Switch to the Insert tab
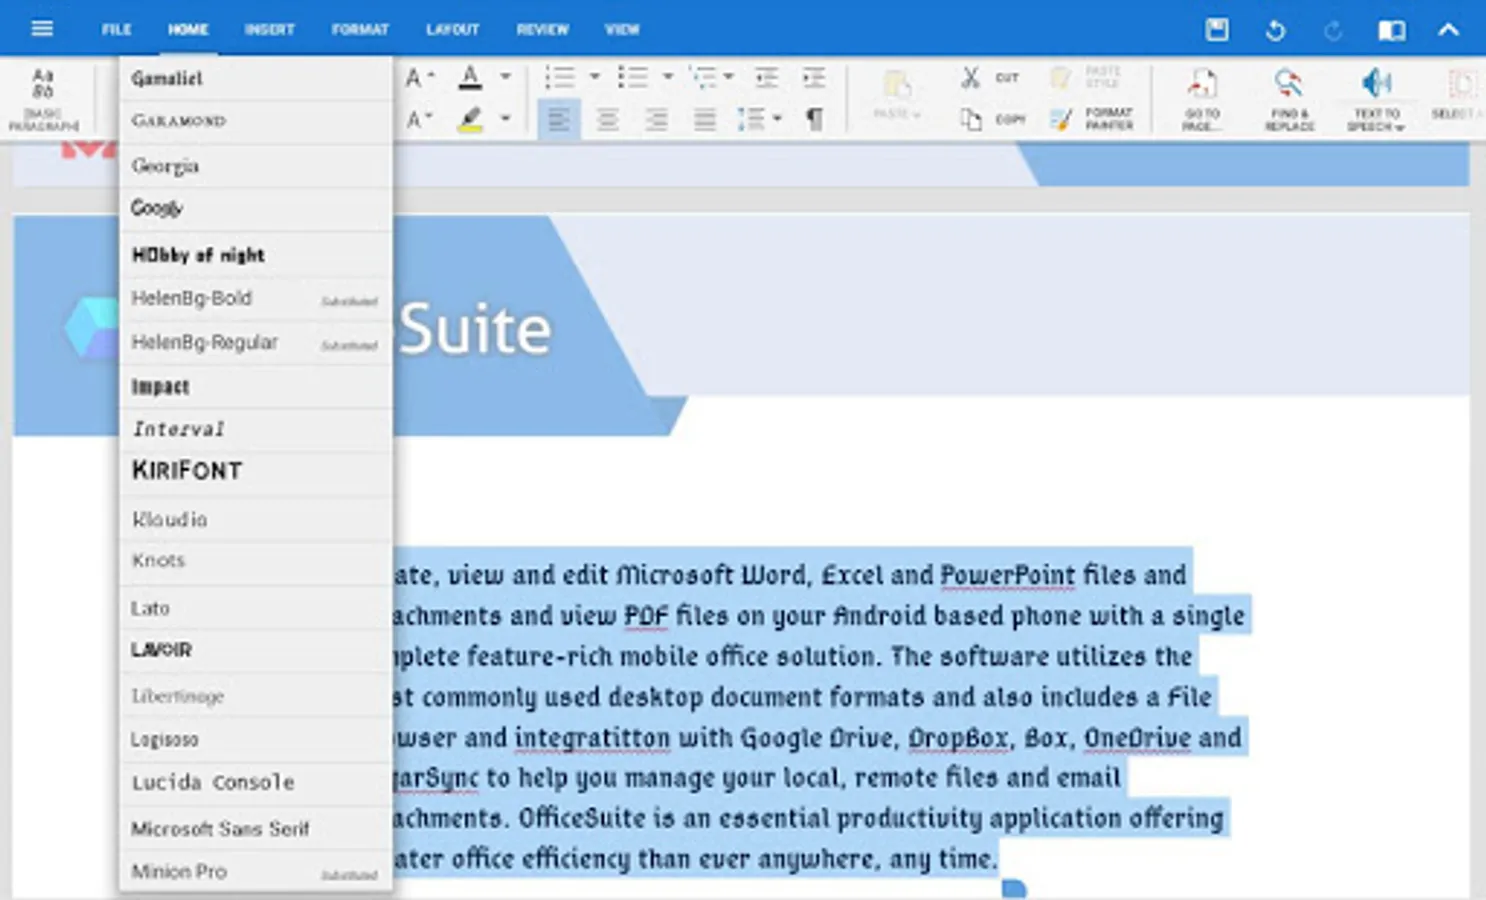The height and width of the screenshot is (900, 1486). pos(269,30)
